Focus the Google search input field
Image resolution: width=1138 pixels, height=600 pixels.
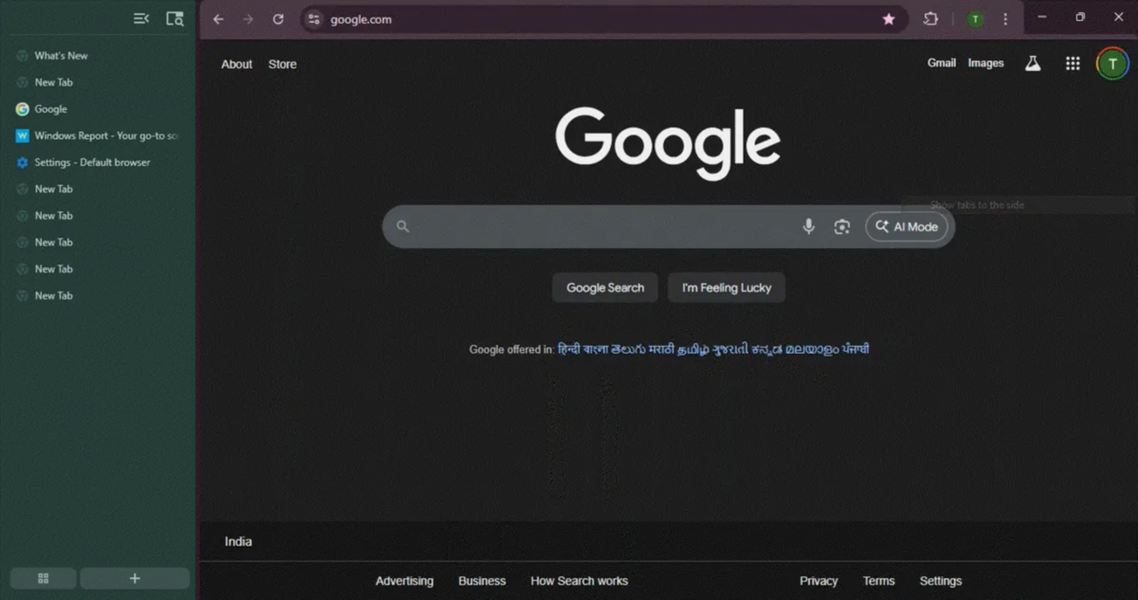pos(600,227)
